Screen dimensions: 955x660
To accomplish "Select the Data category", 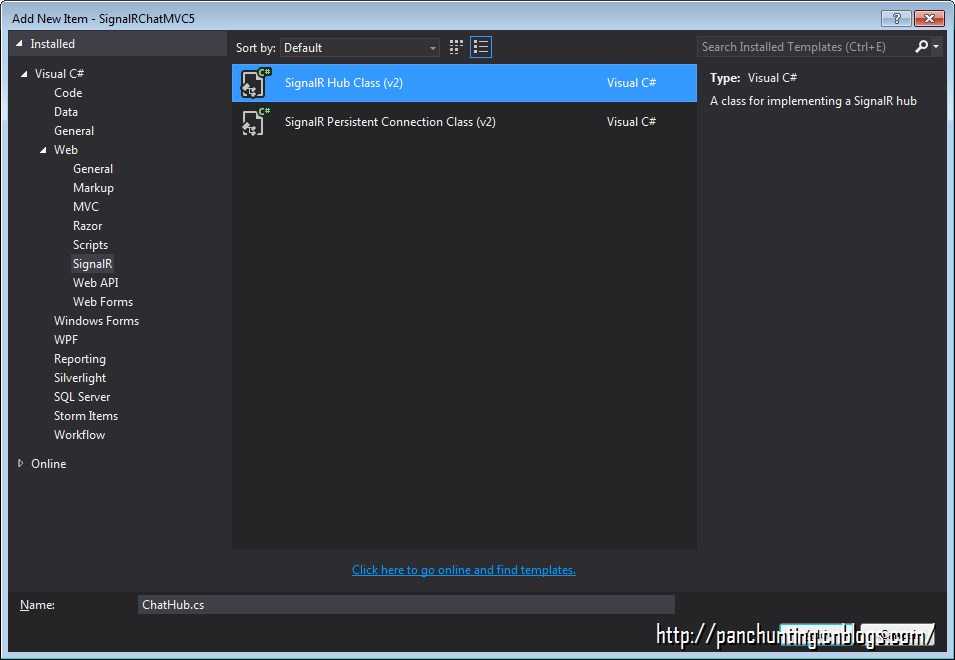I will tap(65, 112).
